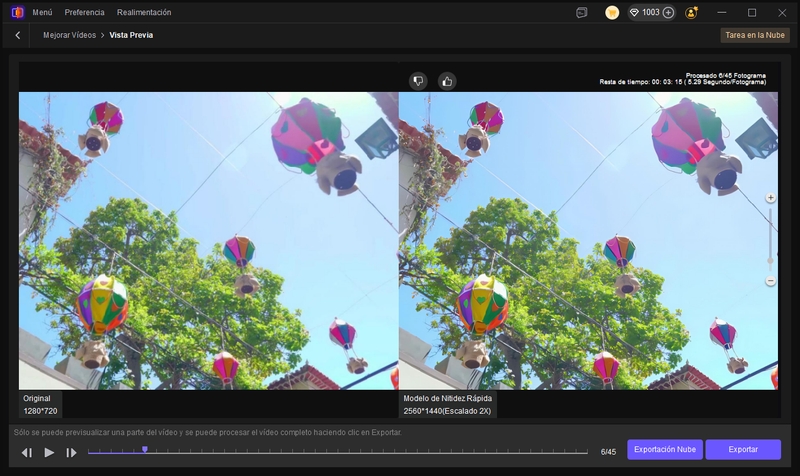Add credits with the plus icon
Screen dimensions: 800x476
click(668, 13)
